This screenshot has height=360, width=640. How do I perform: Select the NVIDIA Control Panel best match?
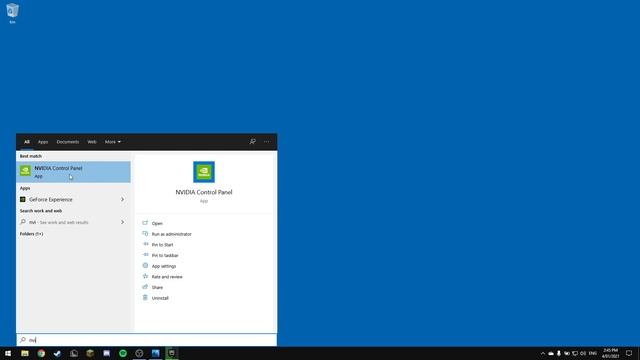click(73, 172)
